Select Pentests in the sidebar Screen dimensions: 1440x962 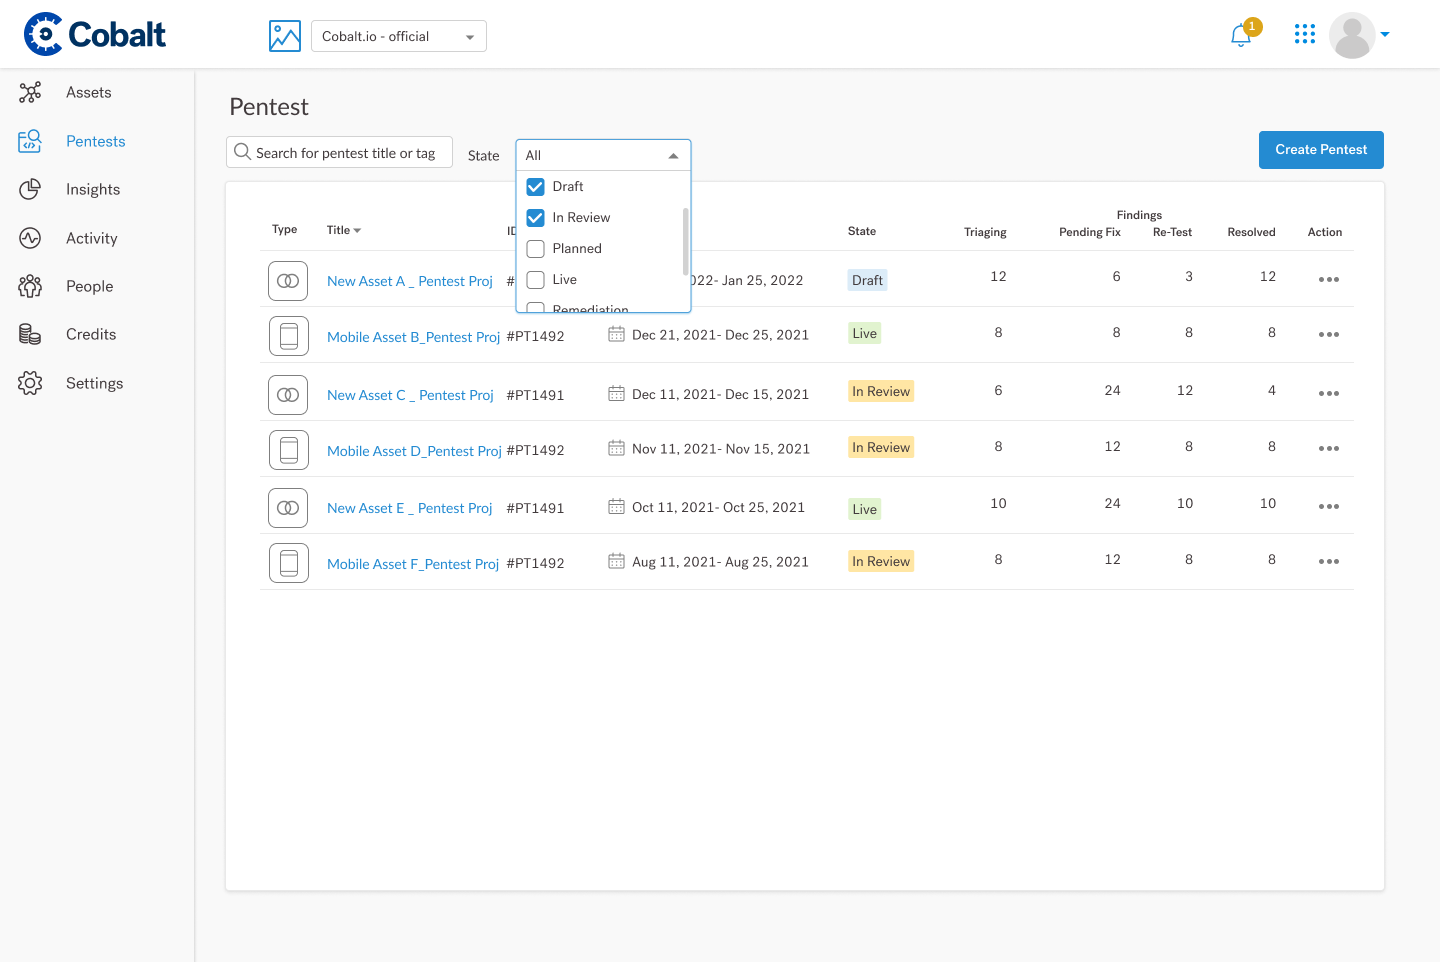(96, 141)
